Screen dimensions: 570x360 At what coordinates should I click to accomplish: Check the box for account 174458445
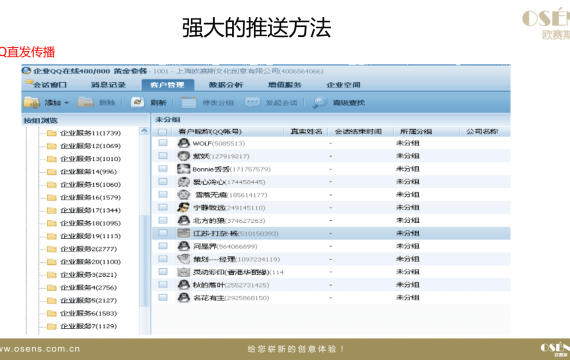coord(163,181)
